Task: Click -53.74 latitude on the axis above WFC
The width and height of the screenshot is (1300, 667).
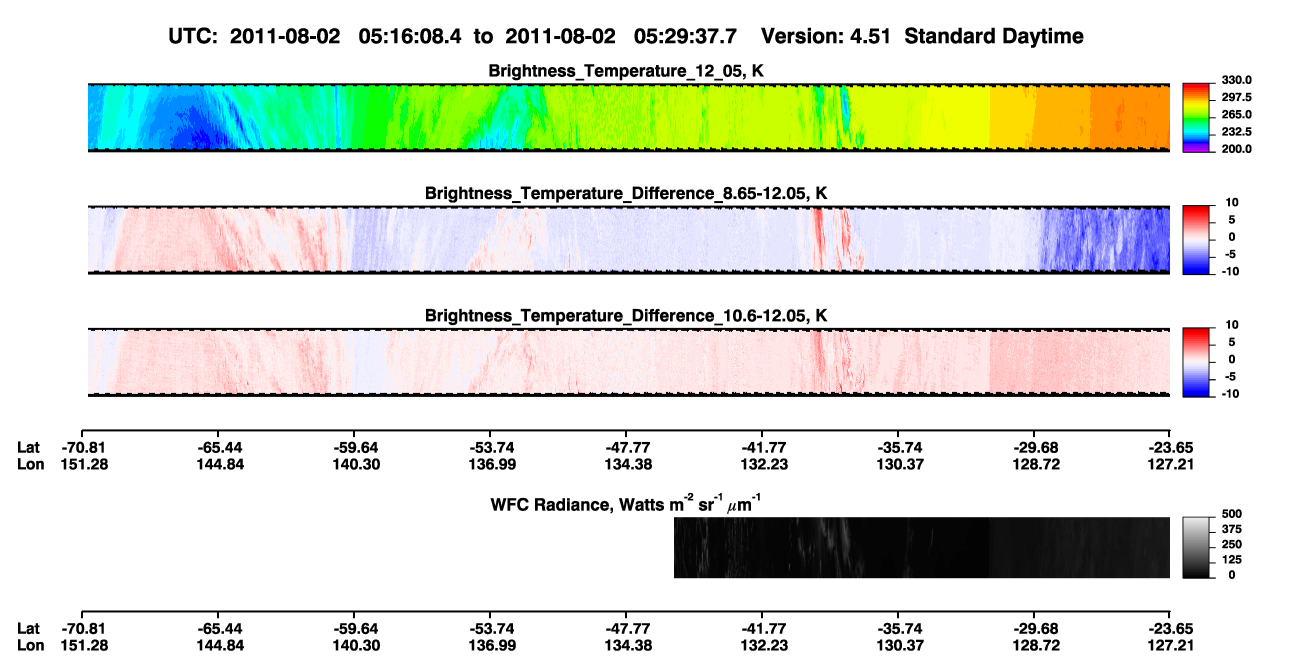Action: [493, 447]
